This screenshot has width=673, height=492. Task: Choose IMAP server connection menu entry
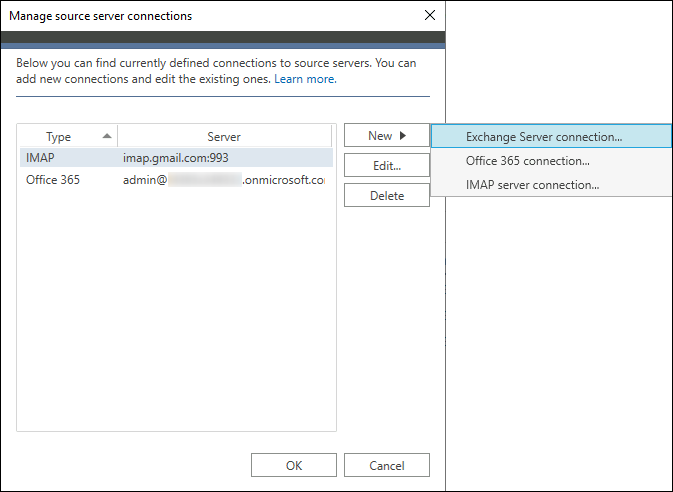pyautogui.click(x=551, y=185)
